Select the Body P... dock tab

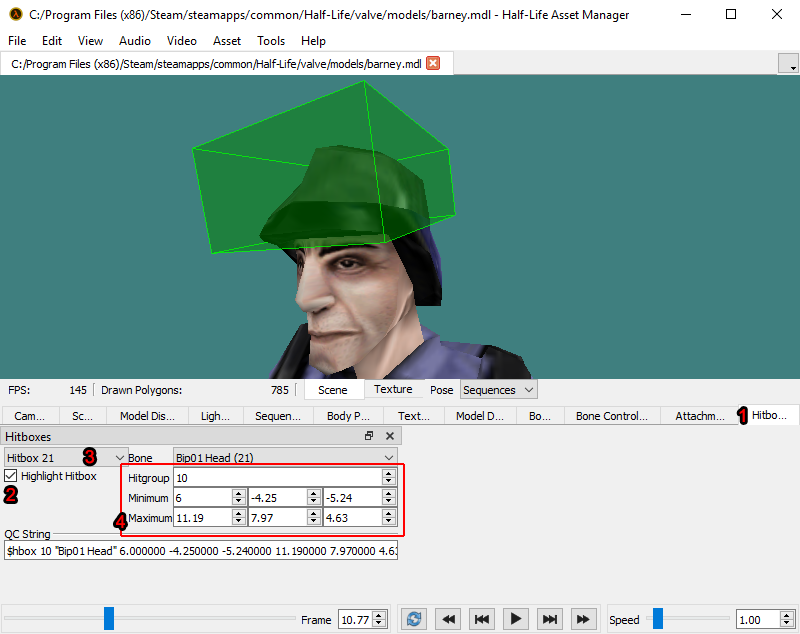point(348,416)
